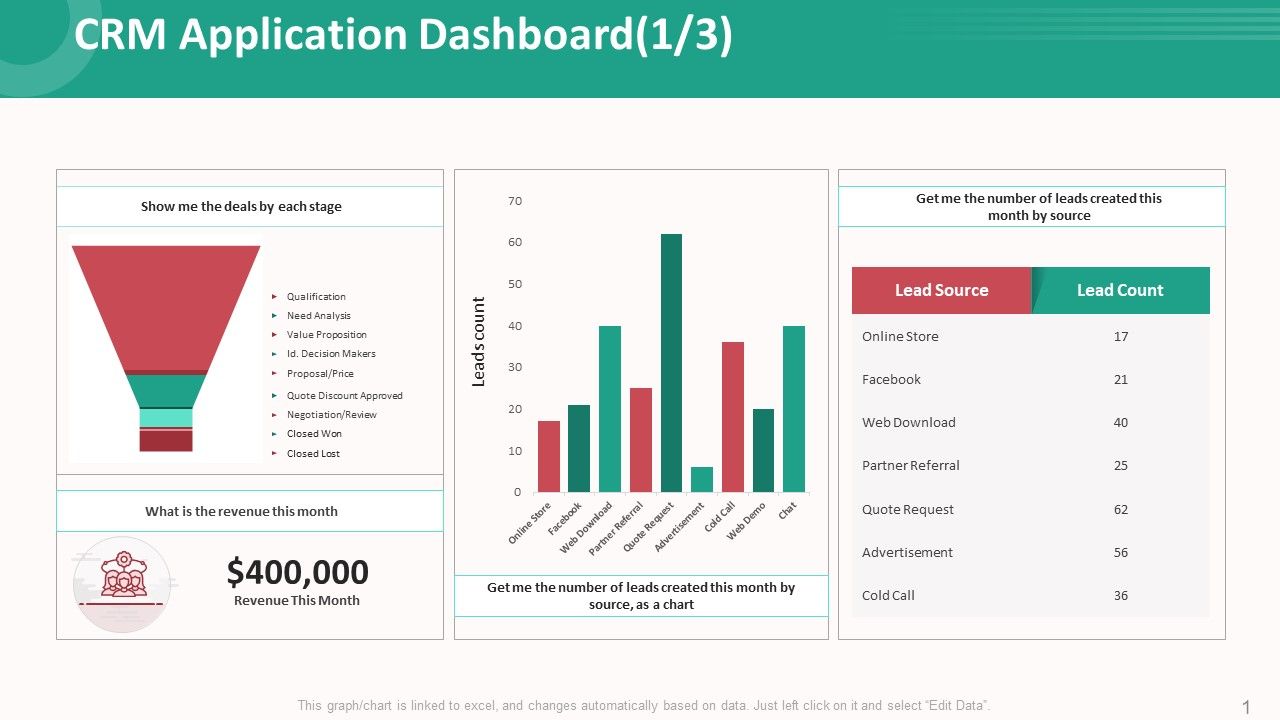
Task: Select the shortest Advertisement bar in the chart
Action: tap(700, 478)
